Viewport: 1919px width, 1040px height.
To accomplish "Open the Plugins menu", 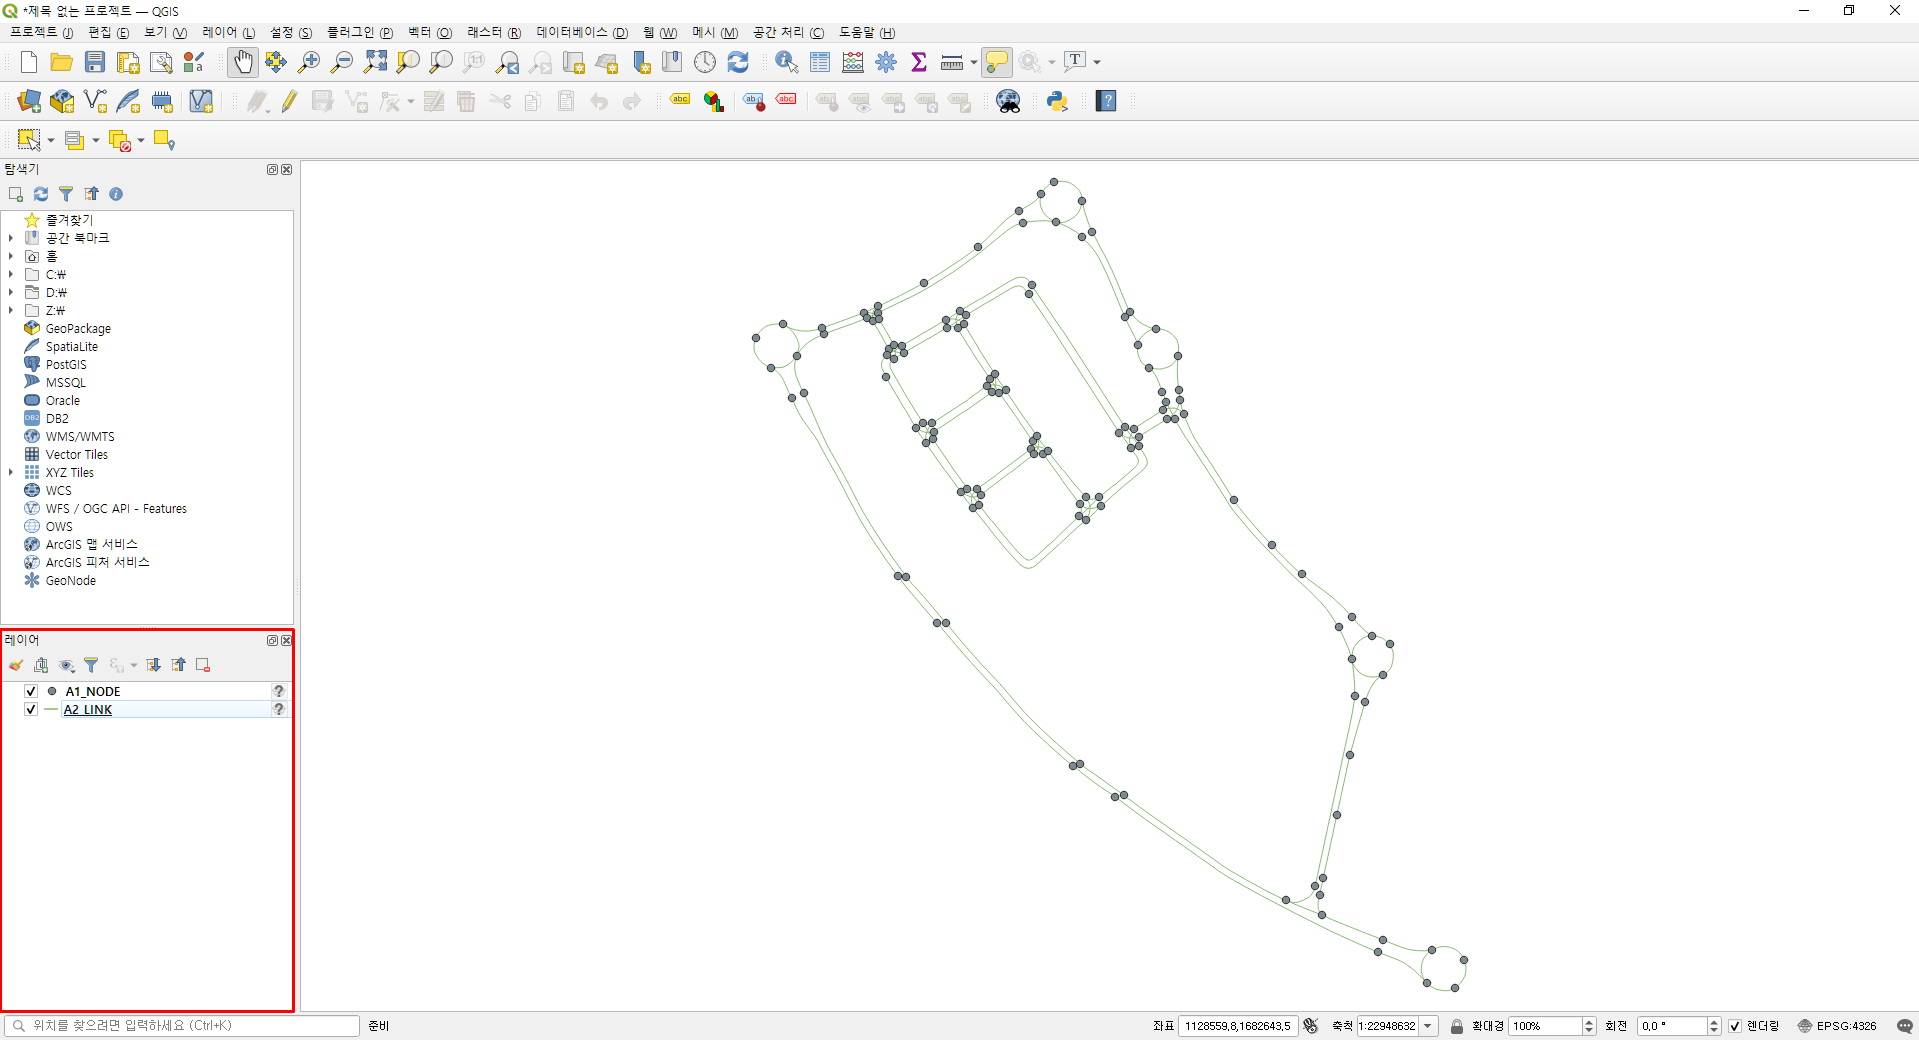I will click(x=360, y=33).
